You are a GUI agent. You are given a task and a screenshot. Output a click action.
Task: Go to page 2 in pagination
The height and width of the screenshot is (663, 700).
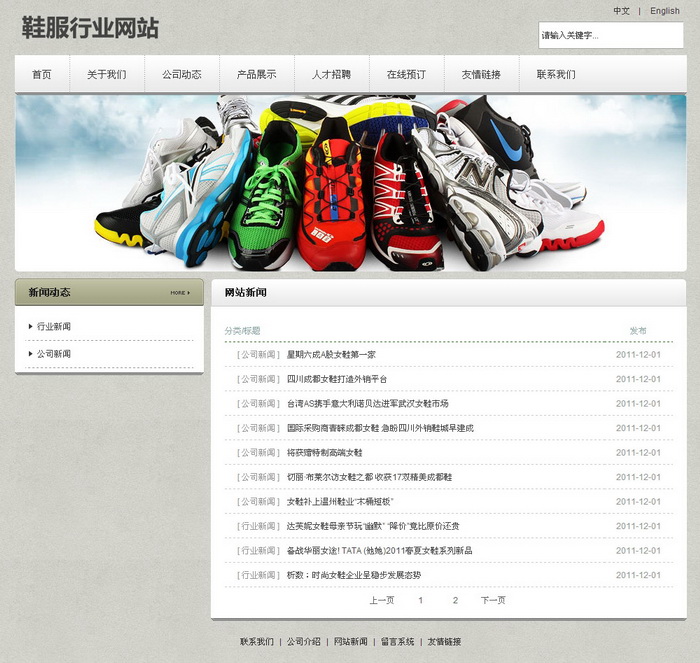point(455,600)
